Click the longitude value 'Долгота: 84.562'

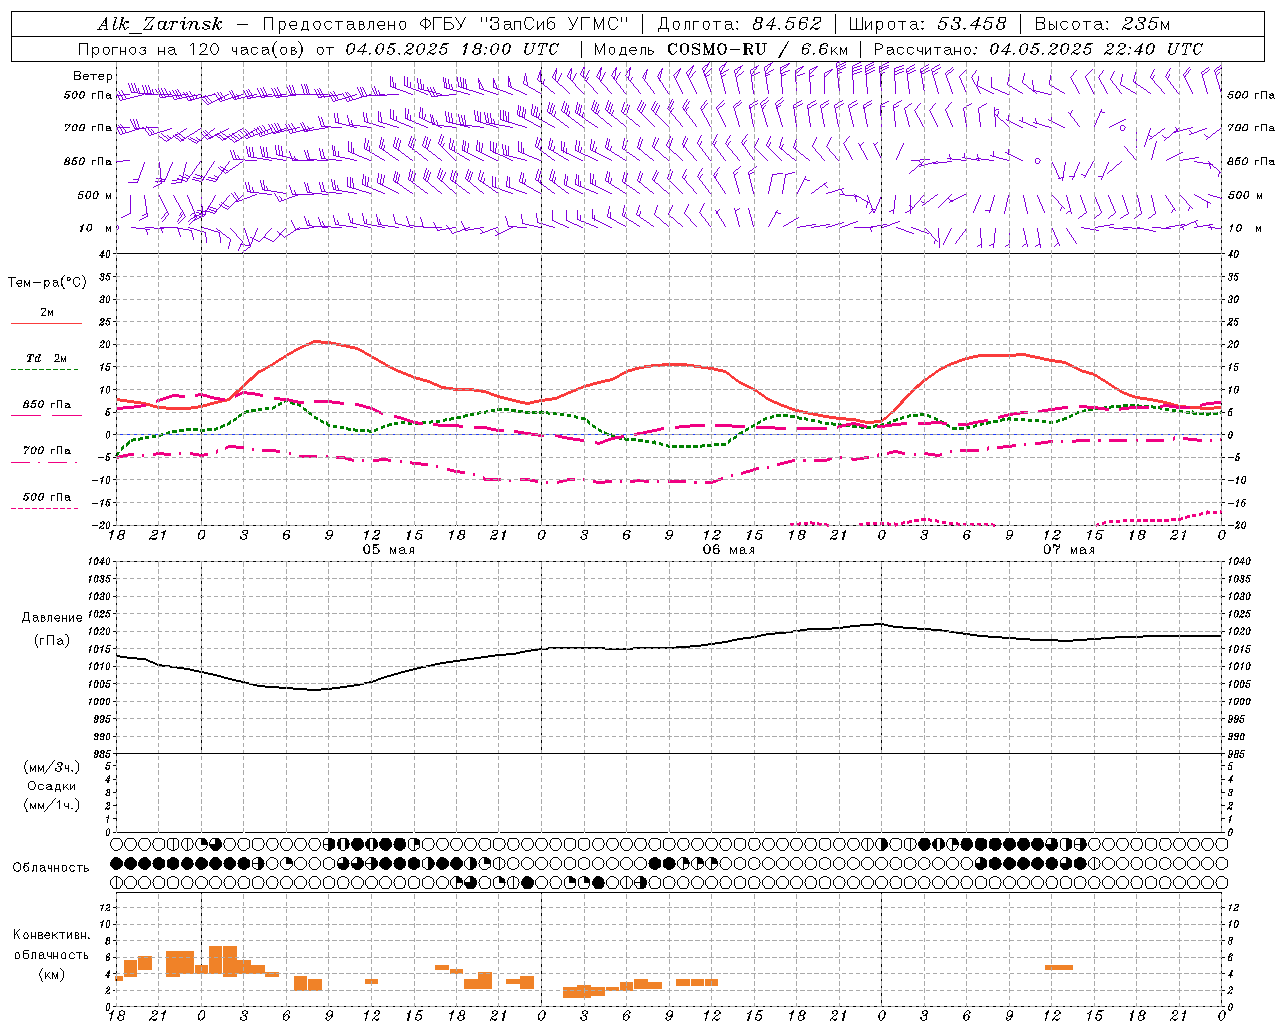click(739, 24)
